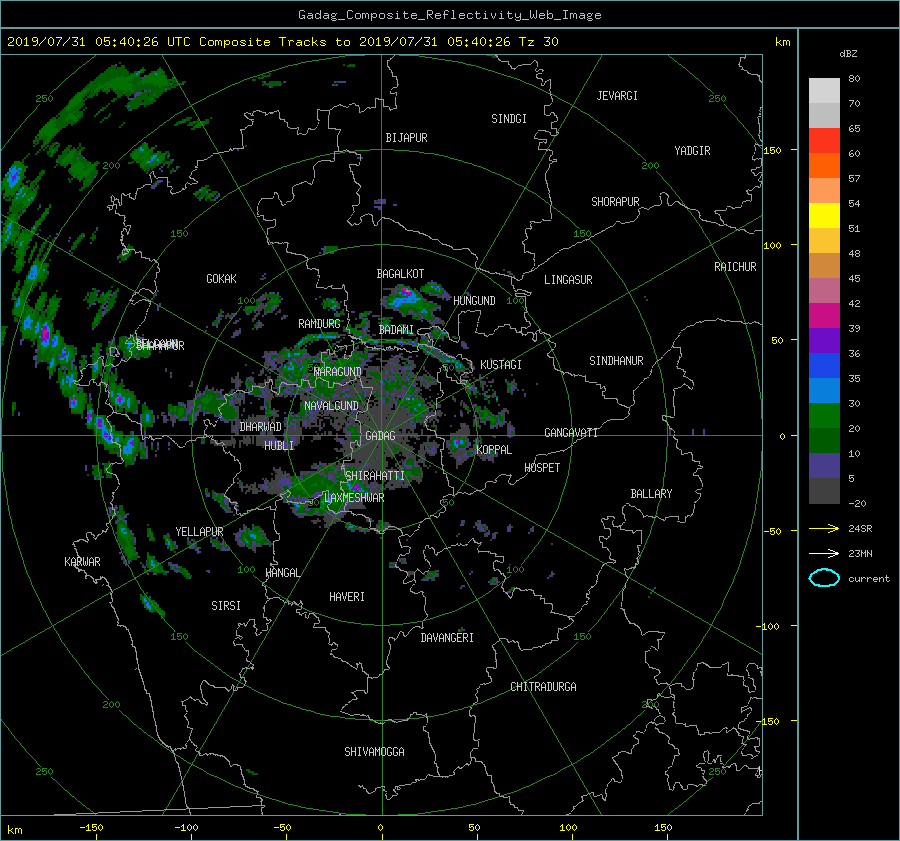
Task: Choose the purple 36-39 dBZ color block
Action: [x=824, y=341]
